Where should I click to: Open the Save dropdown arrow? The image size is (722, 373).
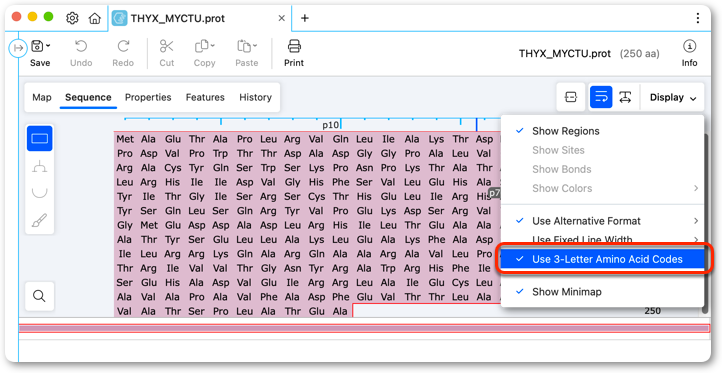coord(48,46)
